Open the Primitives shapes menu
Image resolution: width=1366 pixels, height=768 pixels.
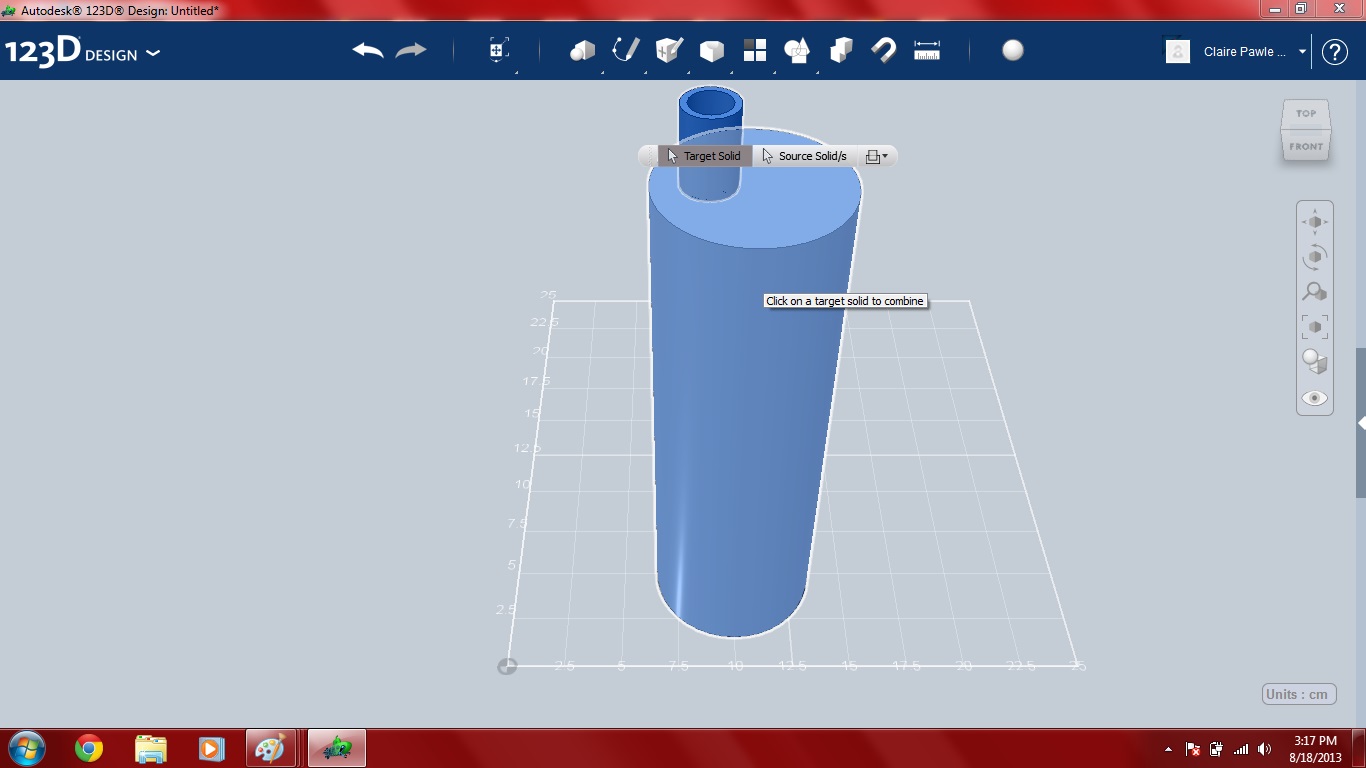(582, 50)
